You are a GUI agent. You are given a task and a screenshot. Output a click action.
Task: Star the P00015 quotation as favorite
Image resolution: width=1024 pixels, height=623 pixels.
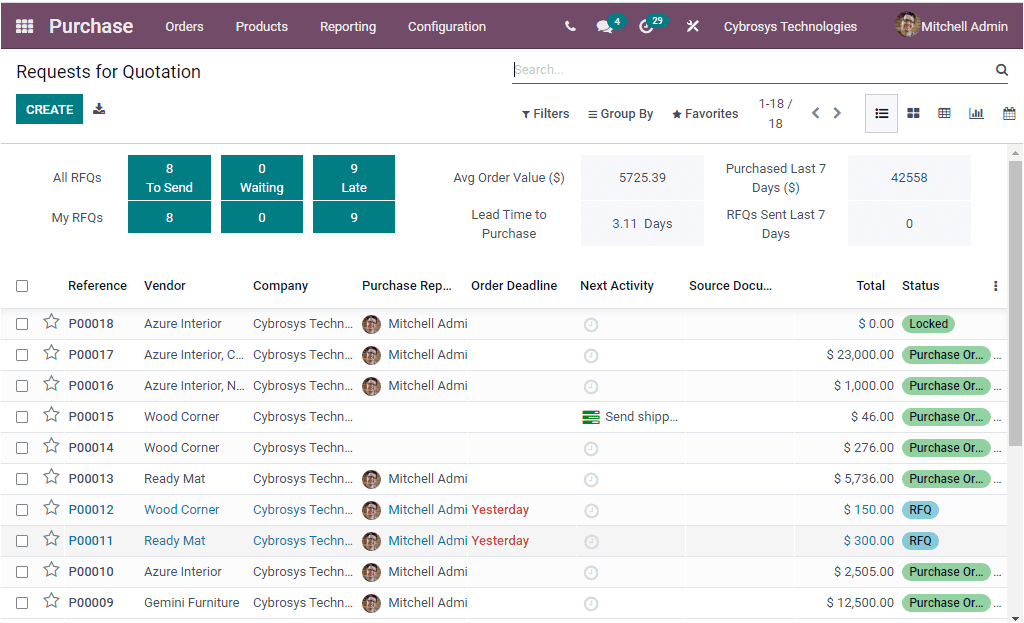pos(51,415)
